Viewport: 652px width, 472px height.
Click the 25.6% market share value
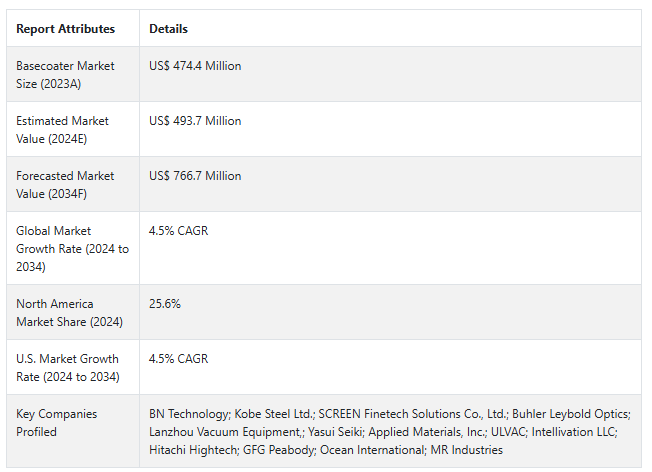pos(165,304)
